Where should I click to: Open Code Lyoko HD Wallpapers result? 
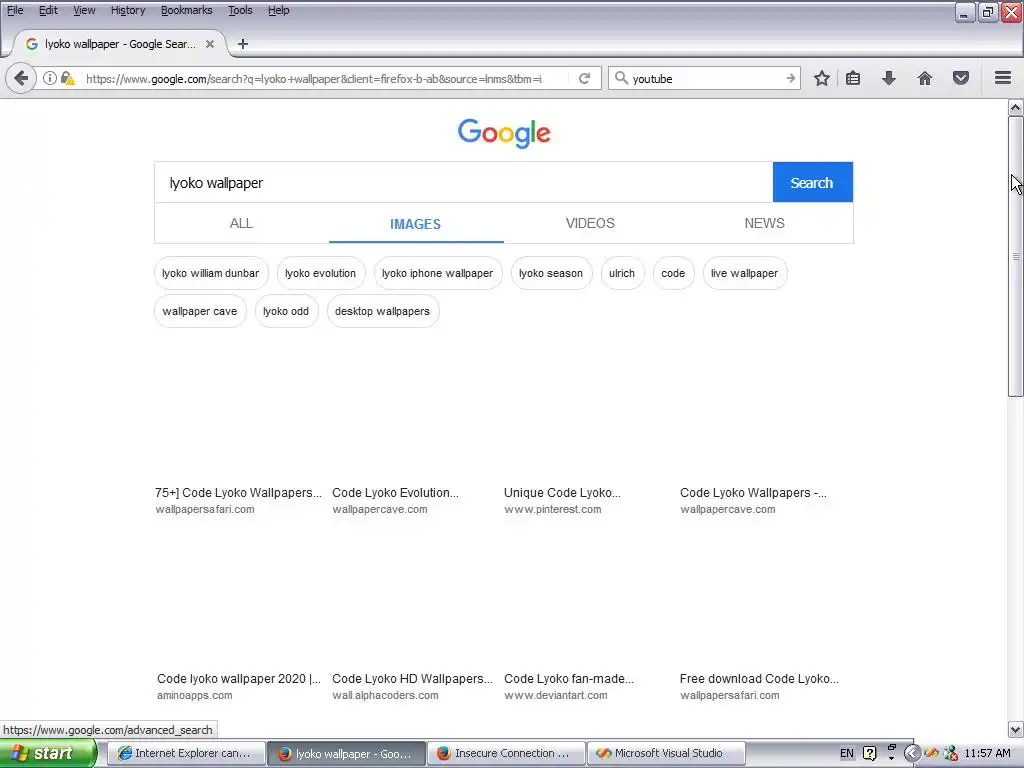coord(412,679)
